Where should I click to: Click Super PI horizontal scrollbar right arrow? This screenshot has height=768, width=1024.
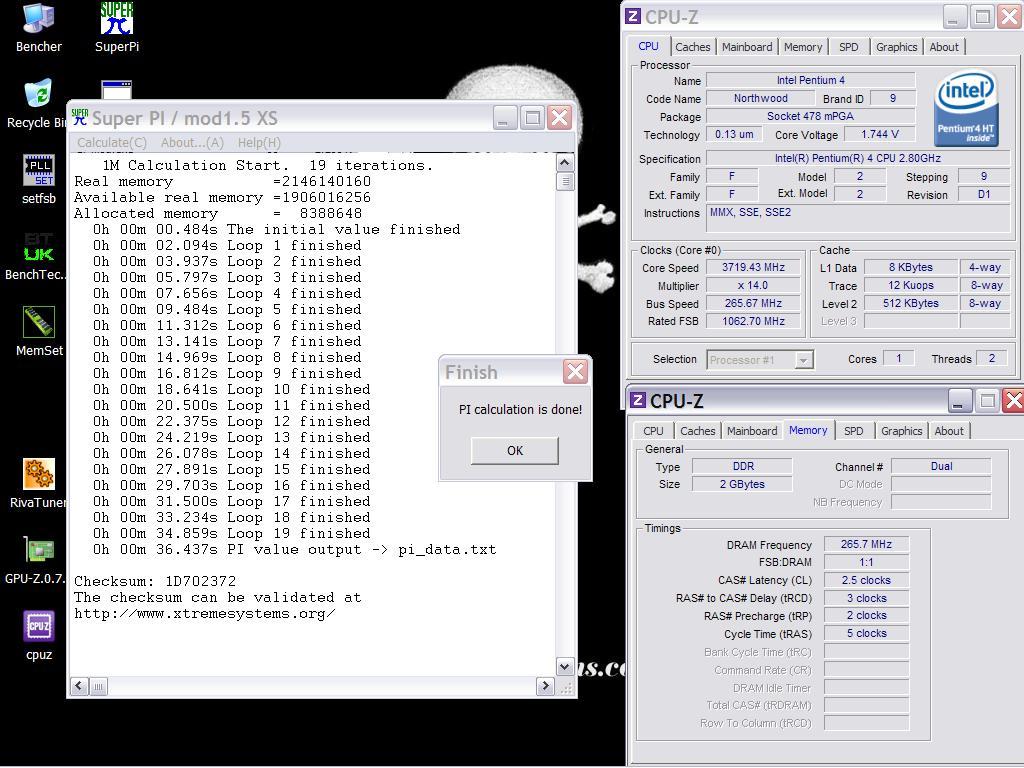click(x=545, y=686)
